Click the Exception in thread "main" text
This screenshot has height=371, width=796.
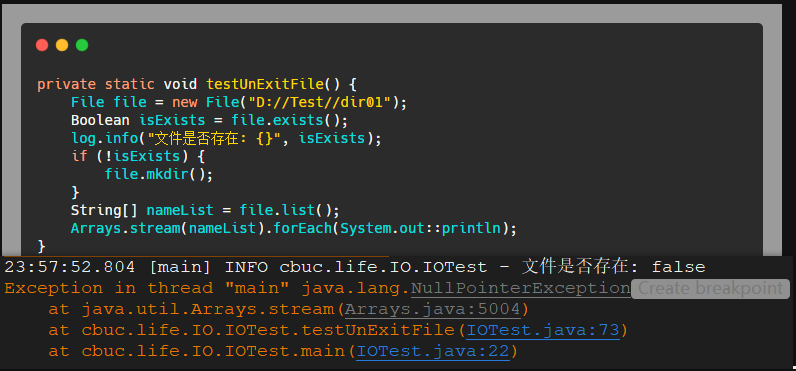[147, 288]
